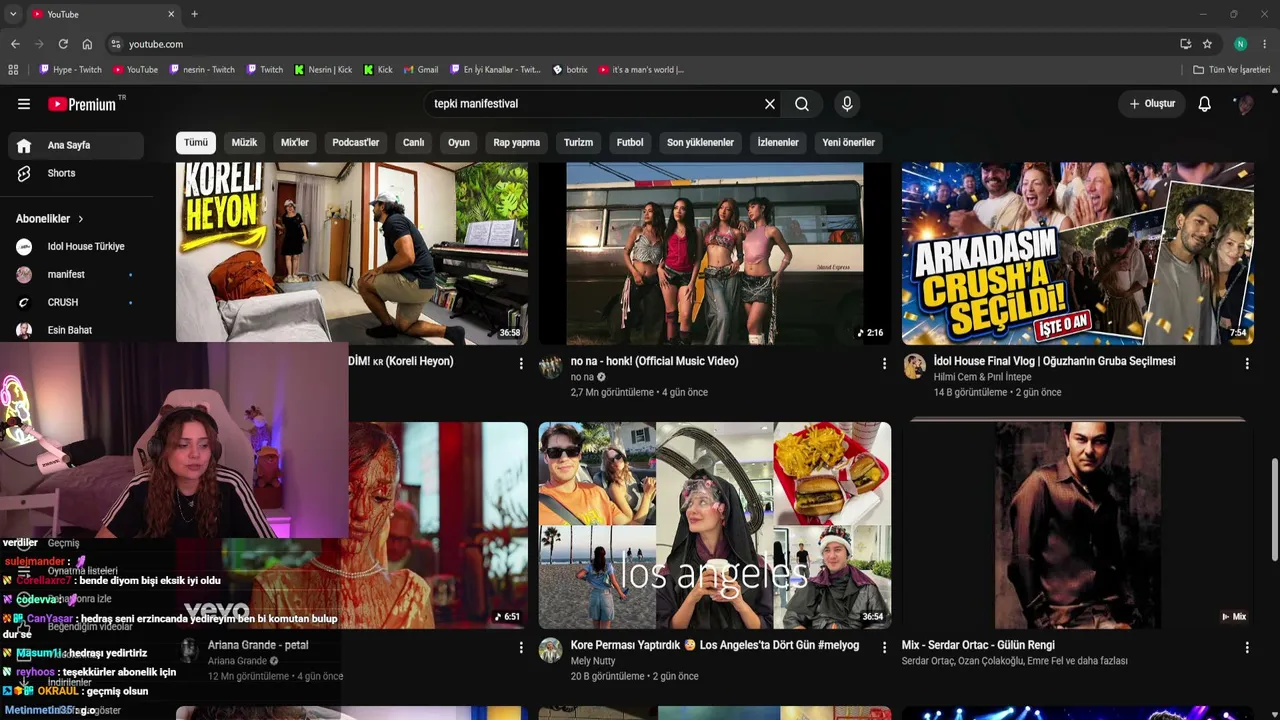Screen dimensions: 1280x720
Task: Expand the Abonelikler section
Action: [50, 219]
